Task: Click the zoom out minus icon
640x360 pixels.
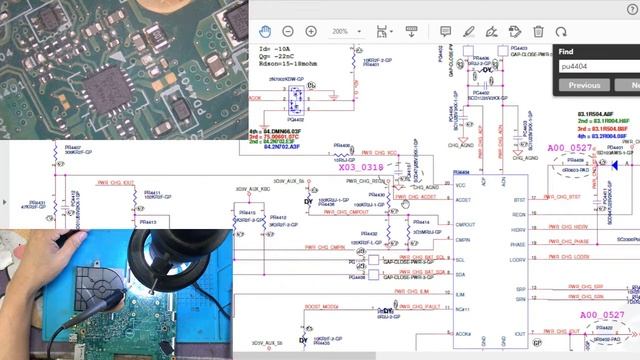Action: (288, 31)
